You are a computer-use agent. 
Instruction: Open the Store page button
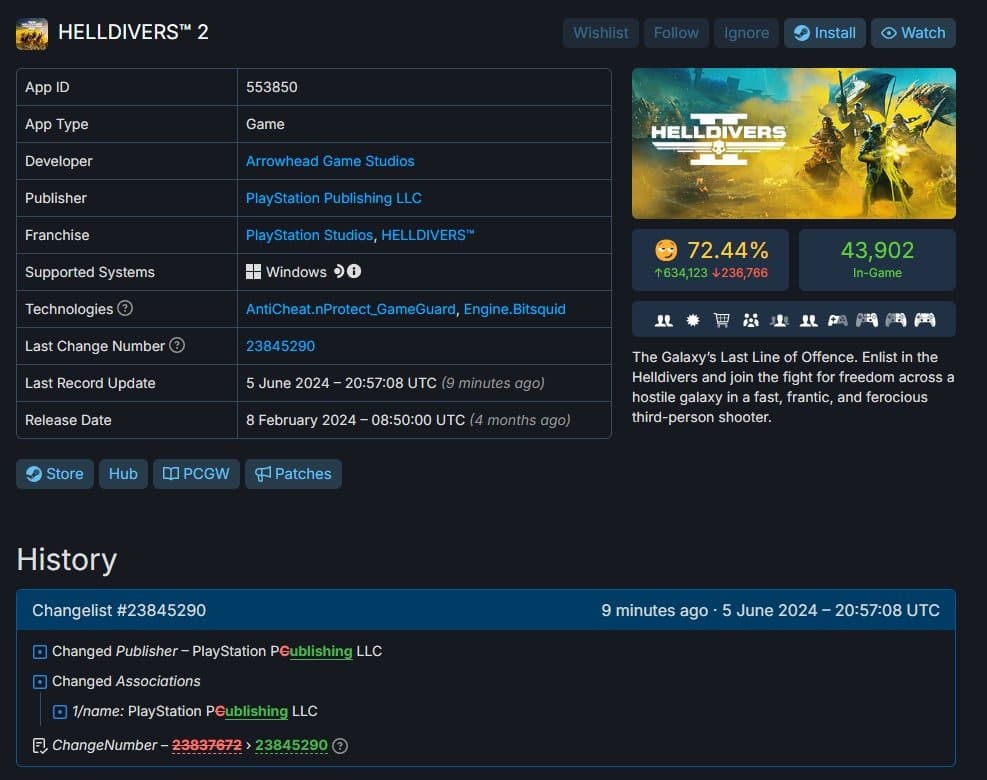click(x=55, y=474)
